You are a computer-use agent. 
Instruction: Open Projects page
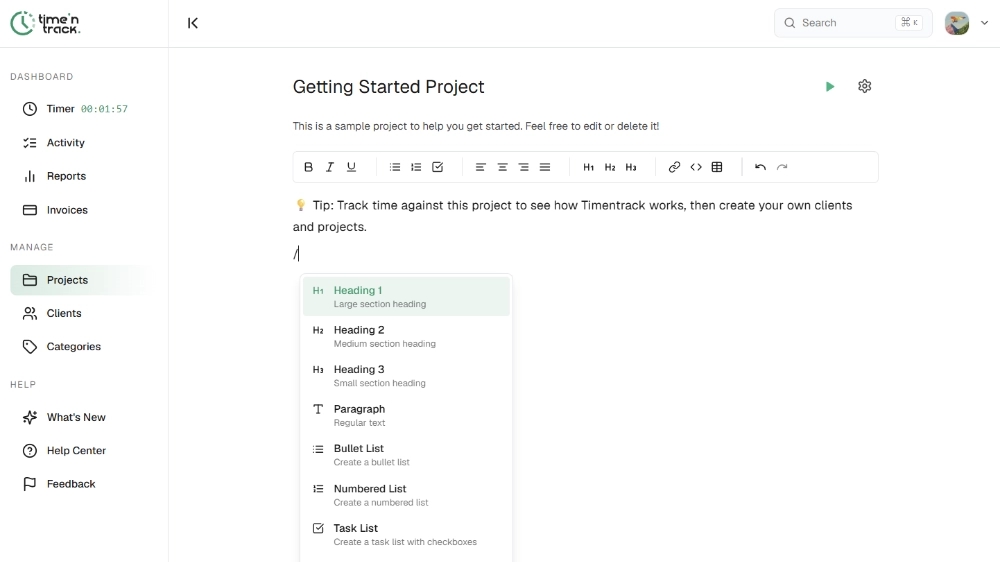click(82, 280)
